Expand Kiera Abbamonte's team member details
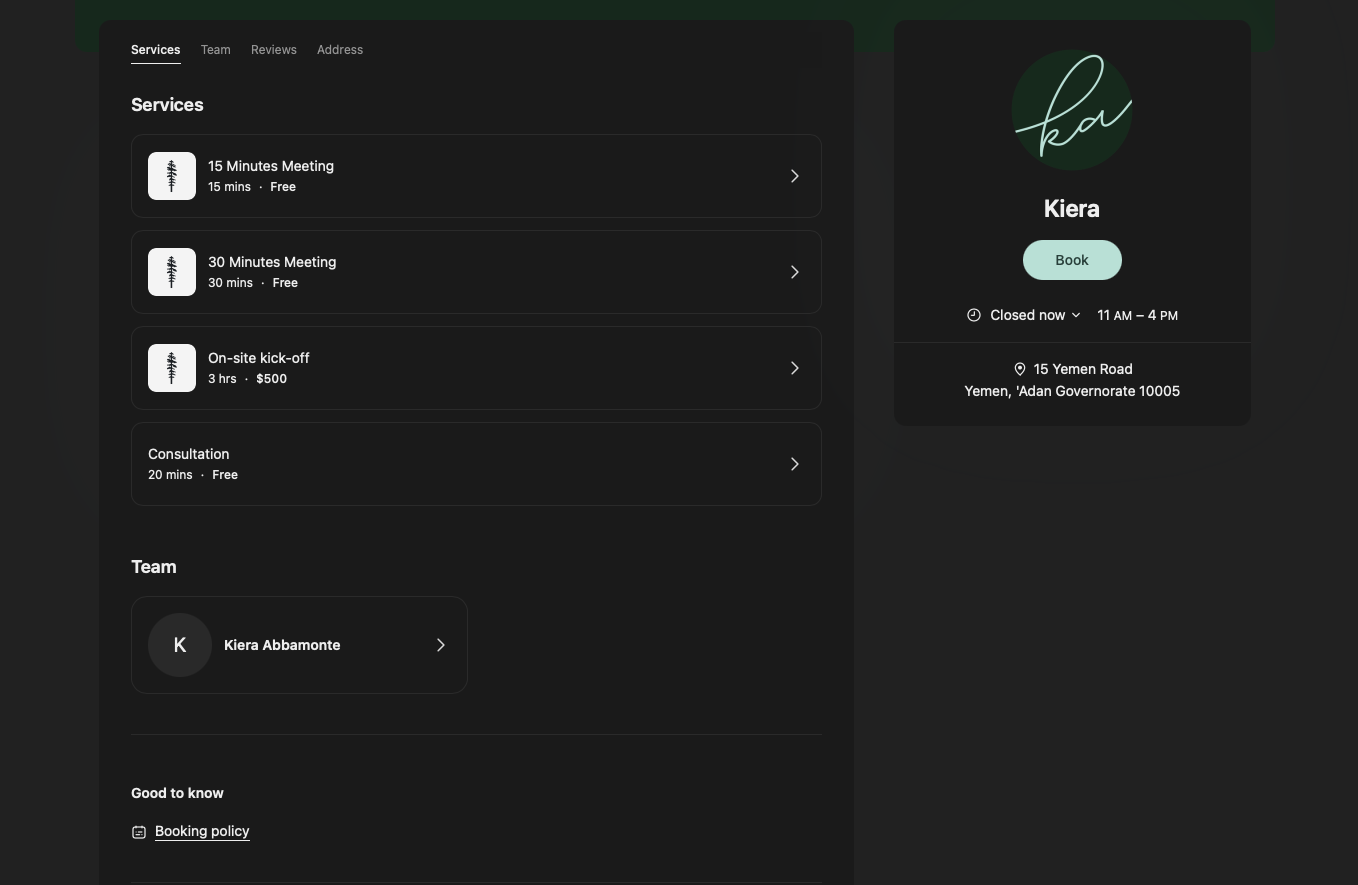 pyautogui.click(x=441, y=644)
